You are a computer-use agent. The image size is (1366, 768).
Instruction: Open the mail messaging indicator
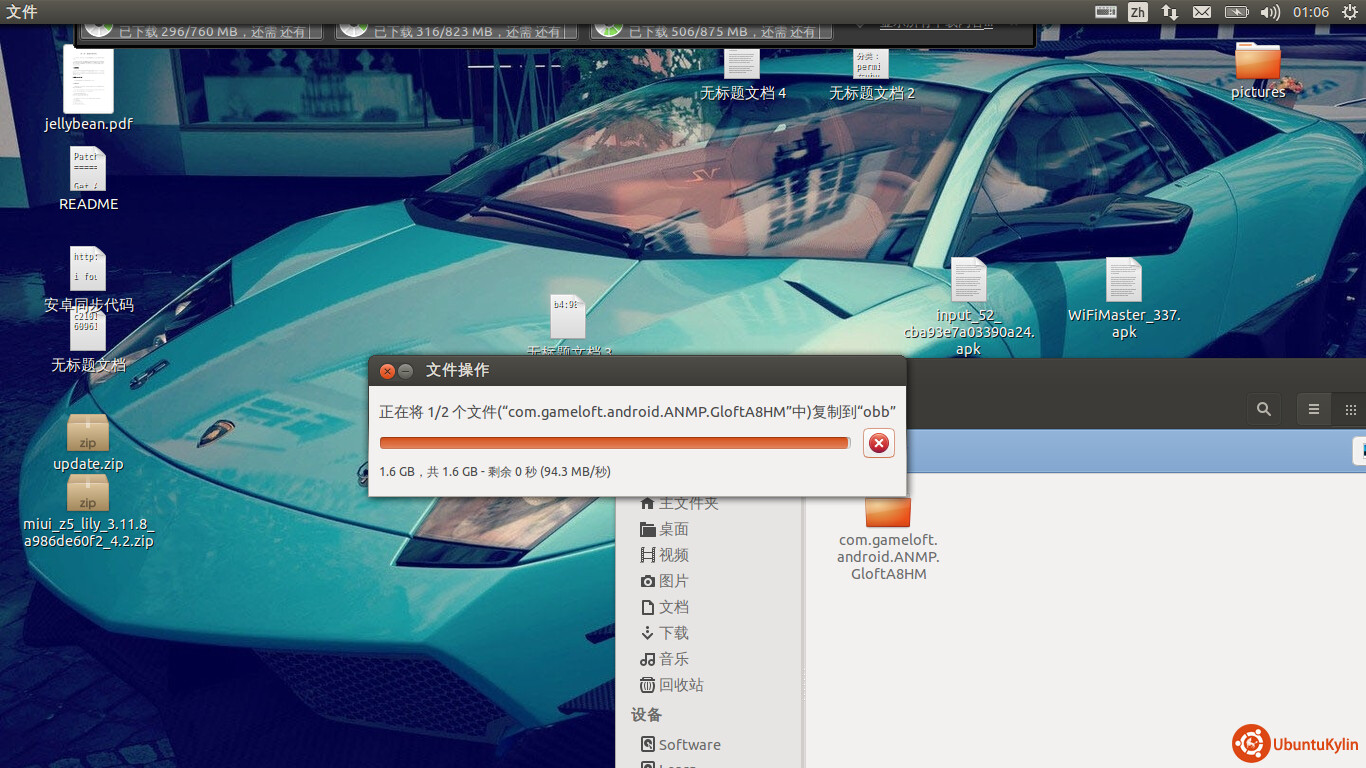tap(1202, 12)
